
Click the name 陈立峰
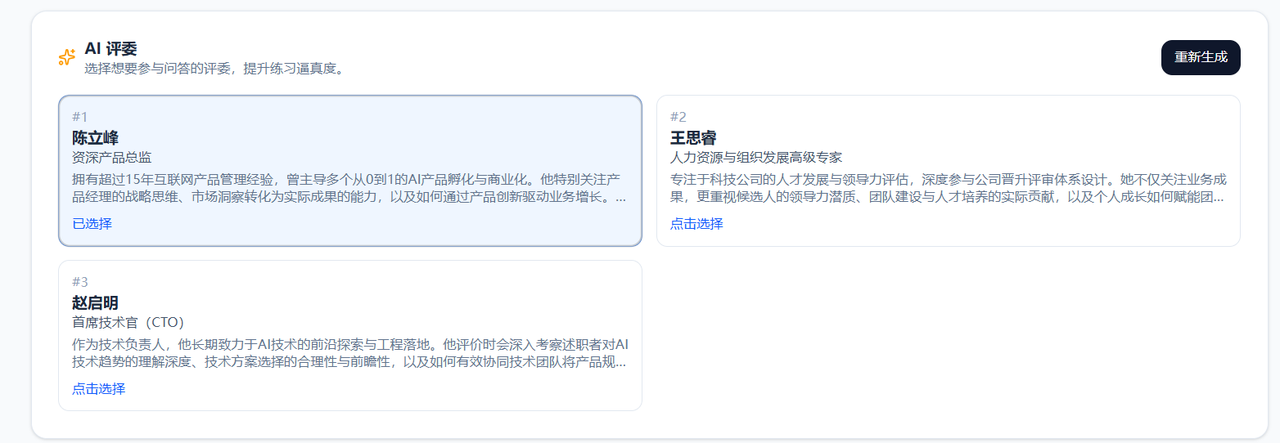point(95,137)
